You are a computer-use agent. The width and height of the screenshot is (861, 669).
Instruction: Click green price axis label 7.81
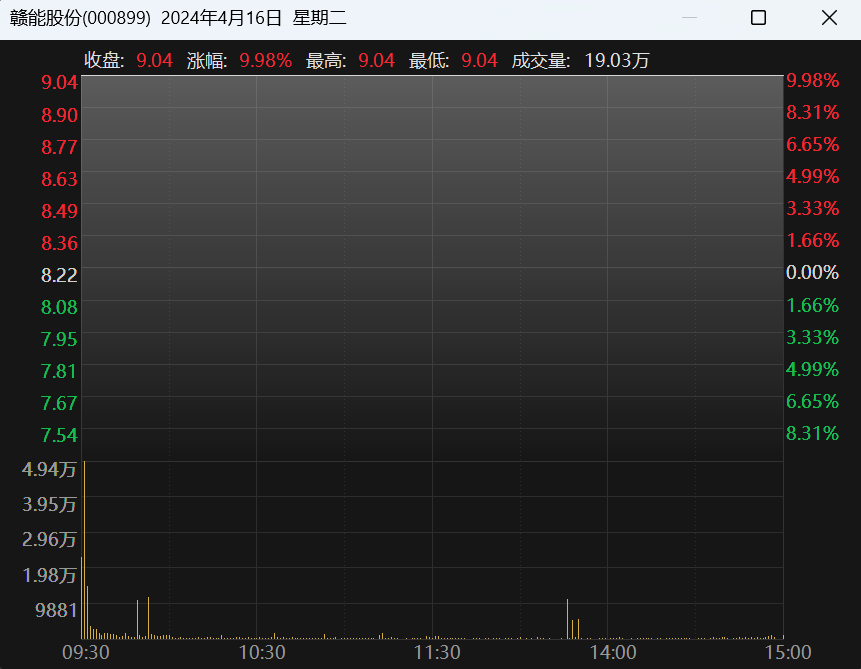59,371
